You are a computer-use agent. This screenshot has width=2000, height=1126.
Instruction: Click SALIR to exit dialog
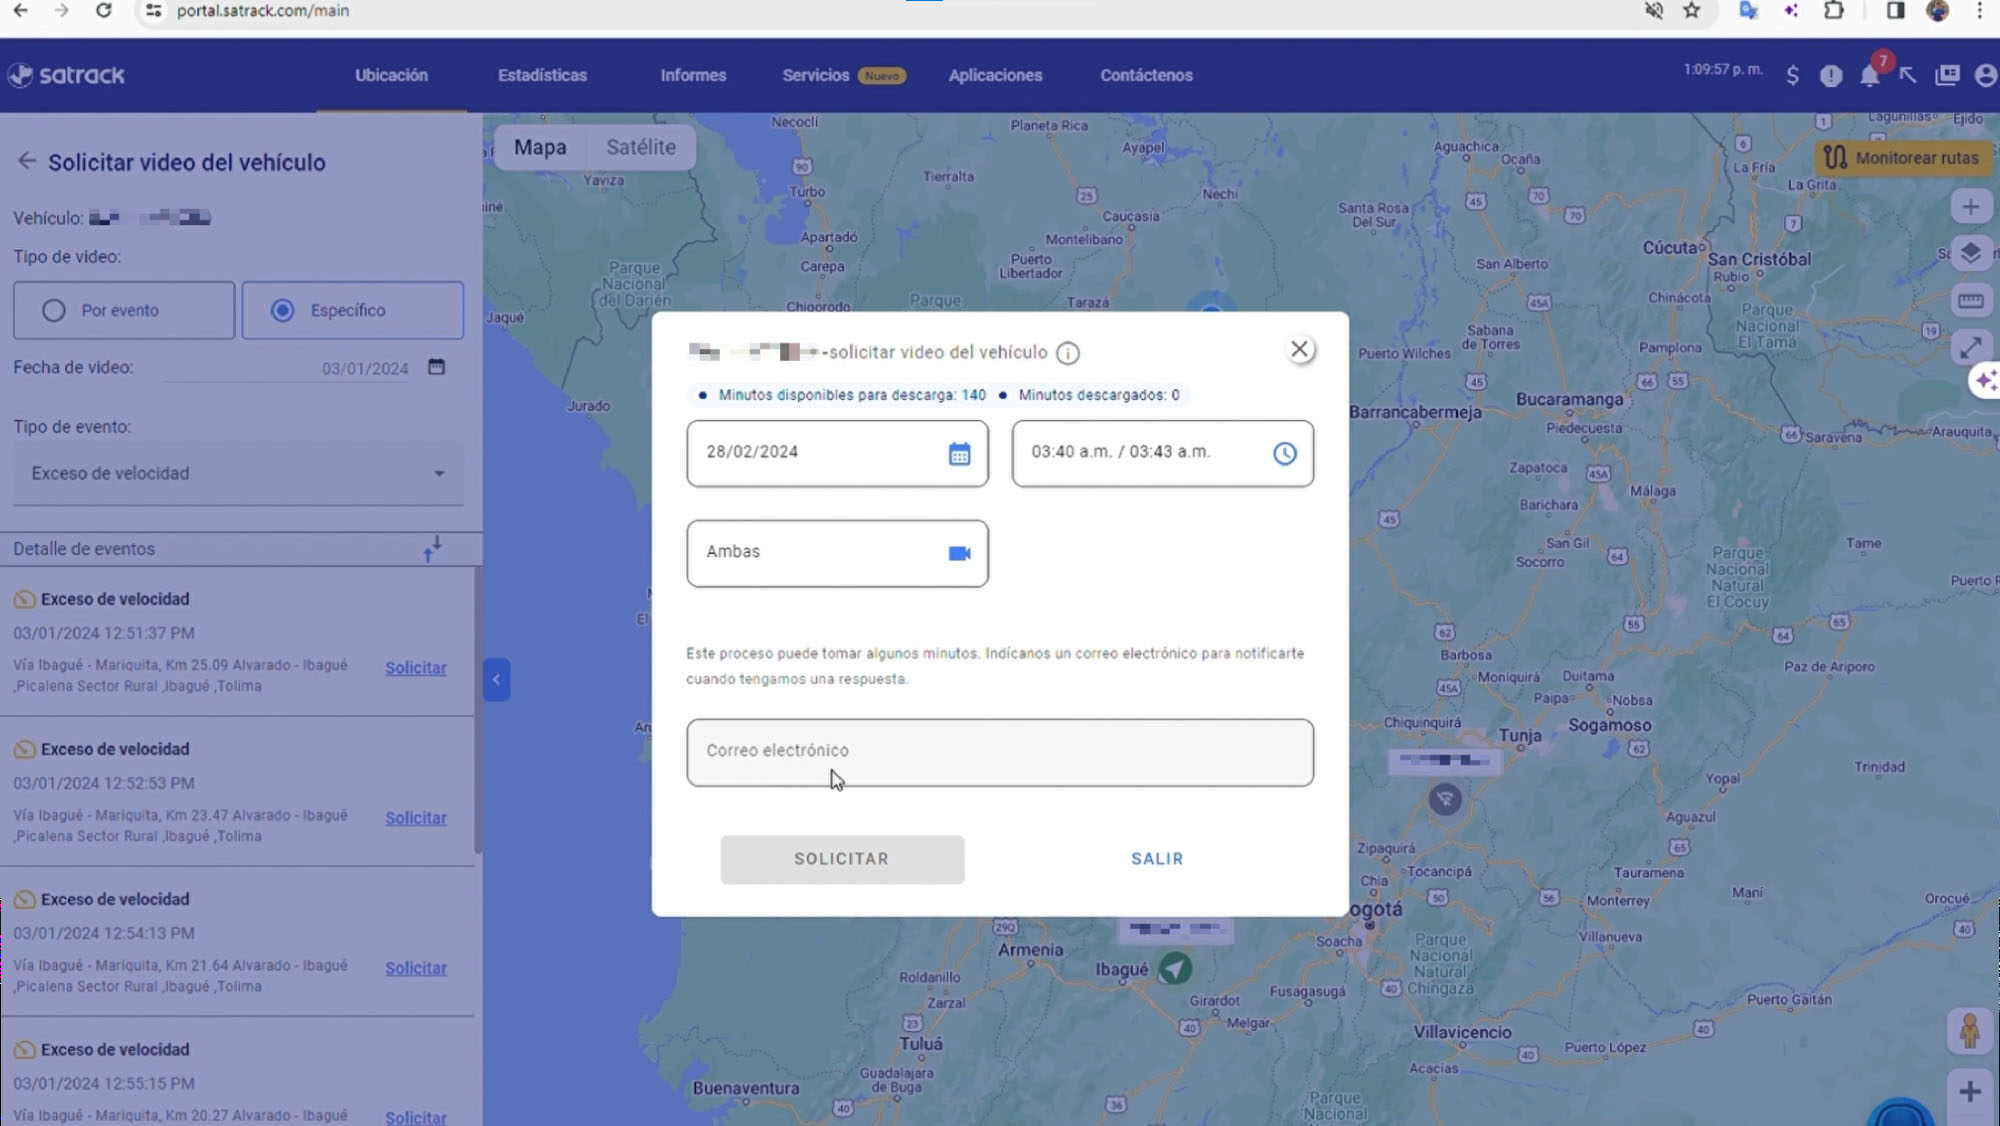pyautogui.click(x=1157, y=859)
